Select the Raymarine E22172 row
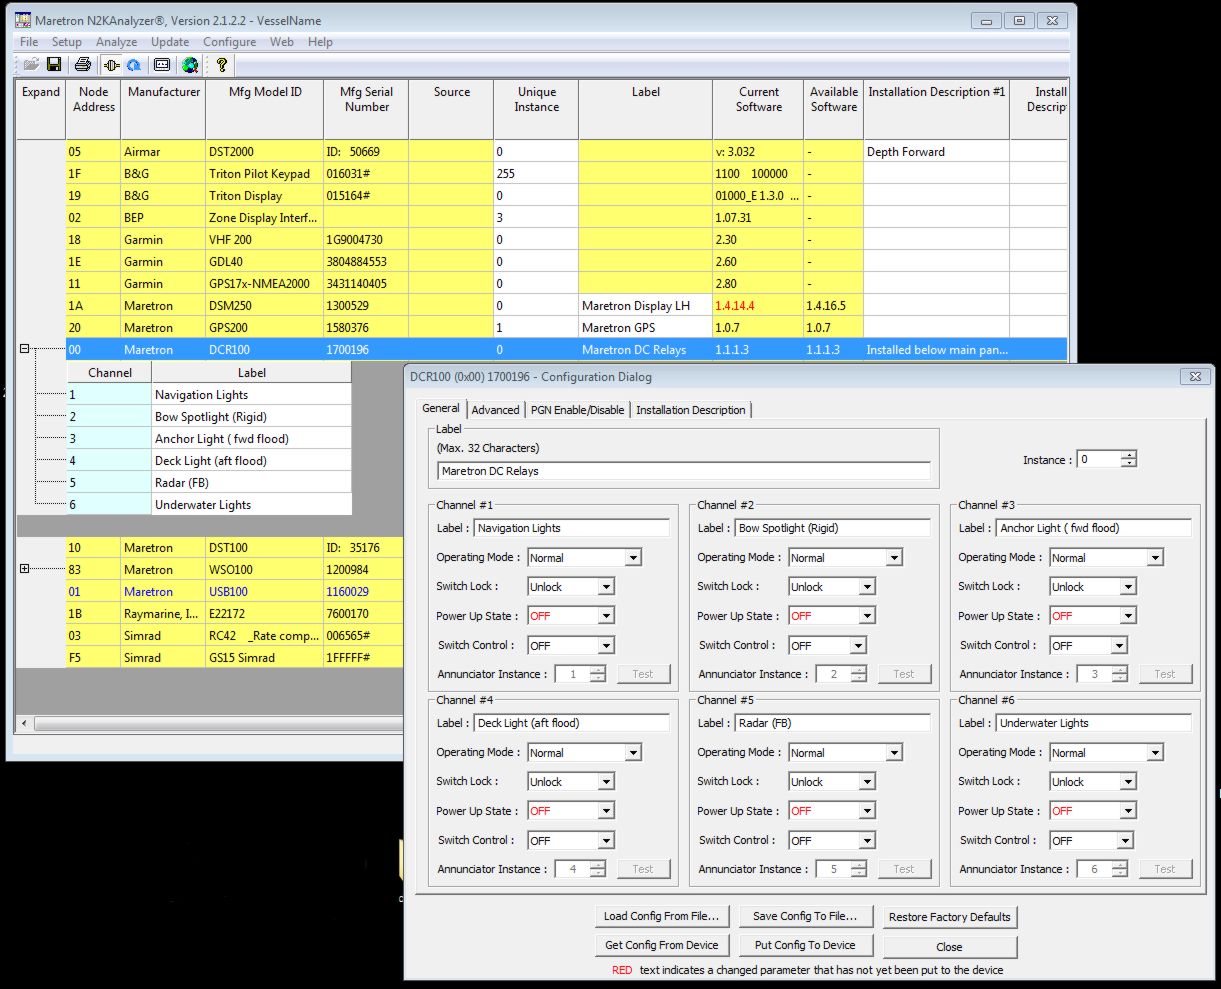Viewport: 1221px width, 989px height. pyautogui.click(x=235, y=614)
